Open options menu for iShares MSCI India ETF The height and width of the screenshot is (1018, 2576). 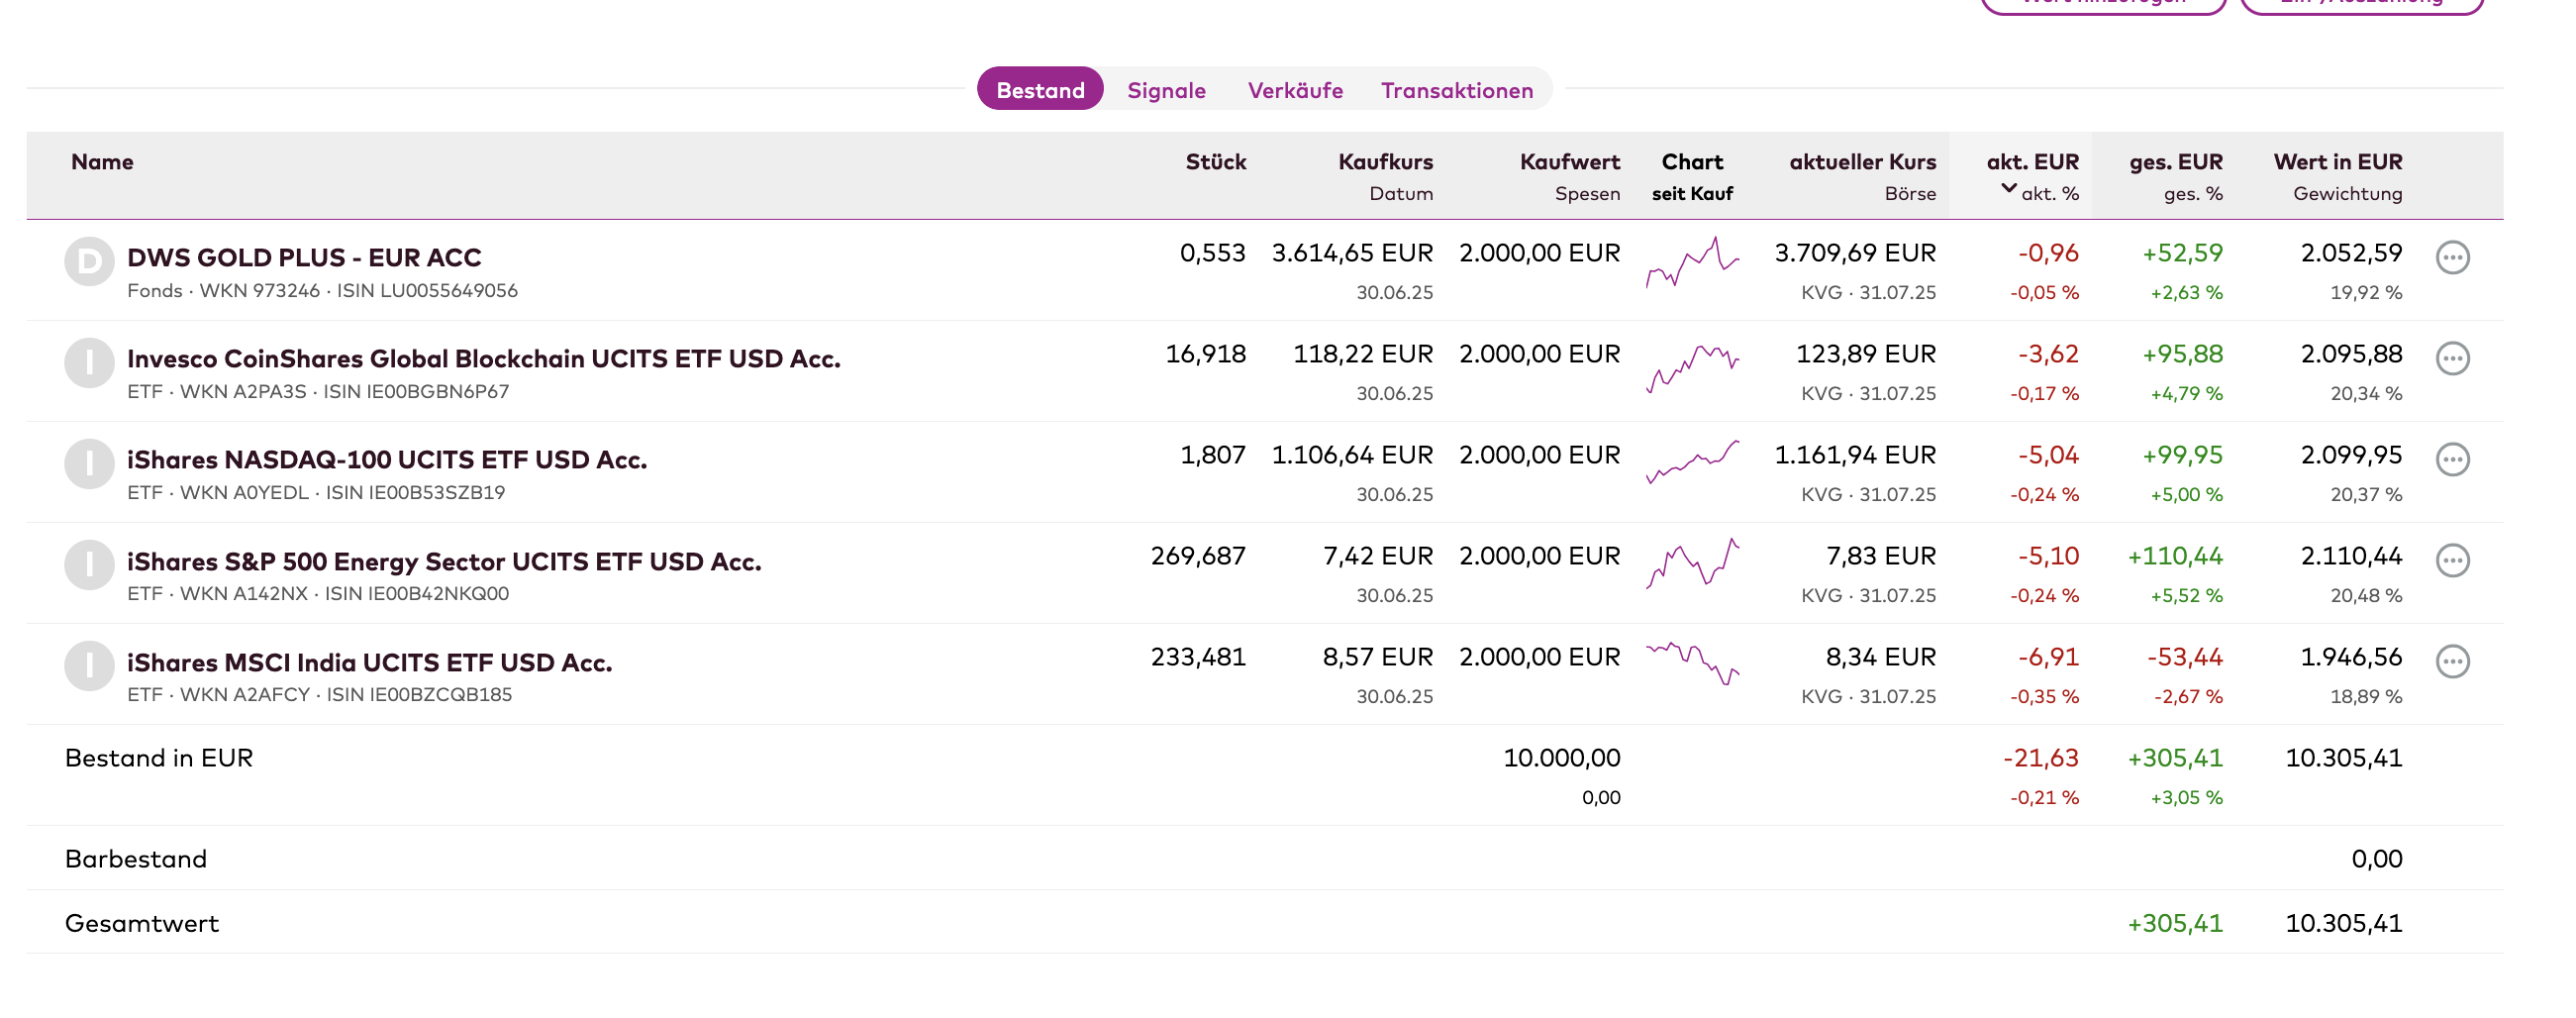pos(2452,662)
